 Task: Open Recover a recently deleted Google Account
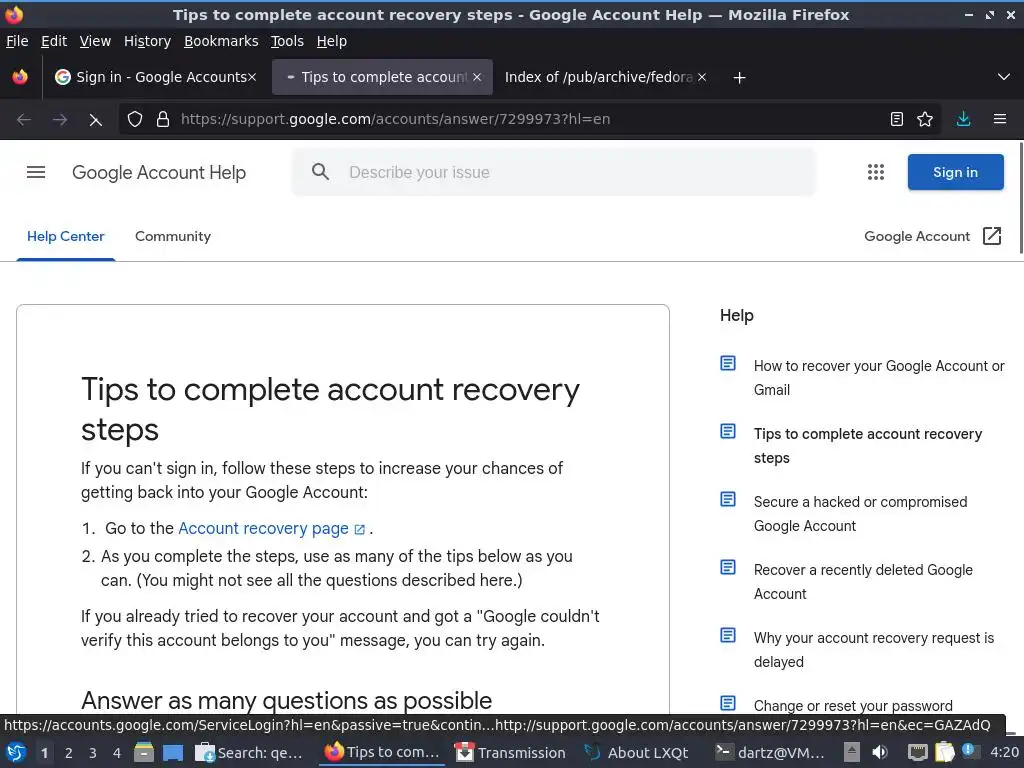point(863,582)
